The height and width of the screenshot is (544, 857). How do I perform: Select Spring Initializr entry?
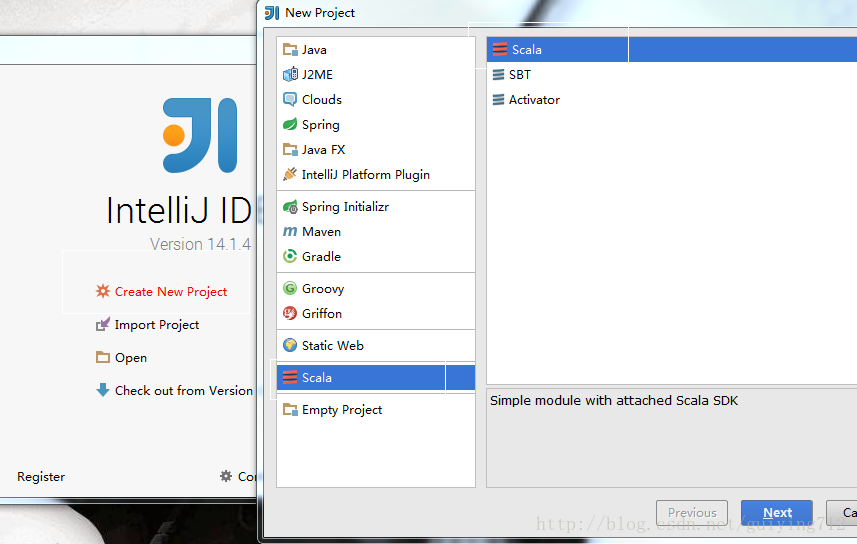(x=375, y=207)
